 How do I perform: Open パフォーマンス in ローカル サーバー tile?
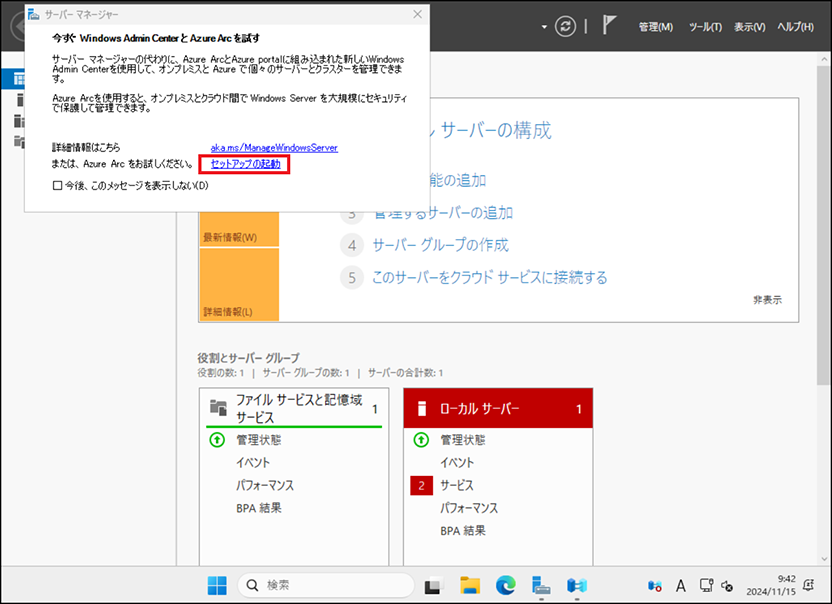pos(469,508)
